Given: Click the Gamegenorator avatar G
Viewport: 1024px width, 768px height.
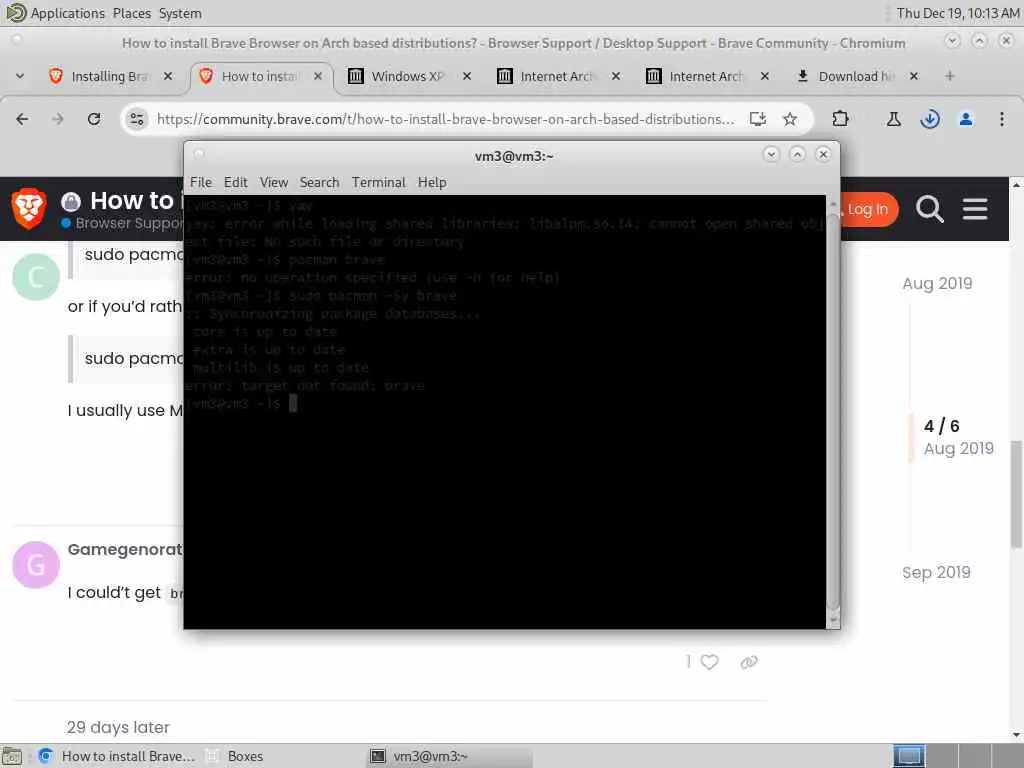Looking at the screenshot, I should coord(36,565).
